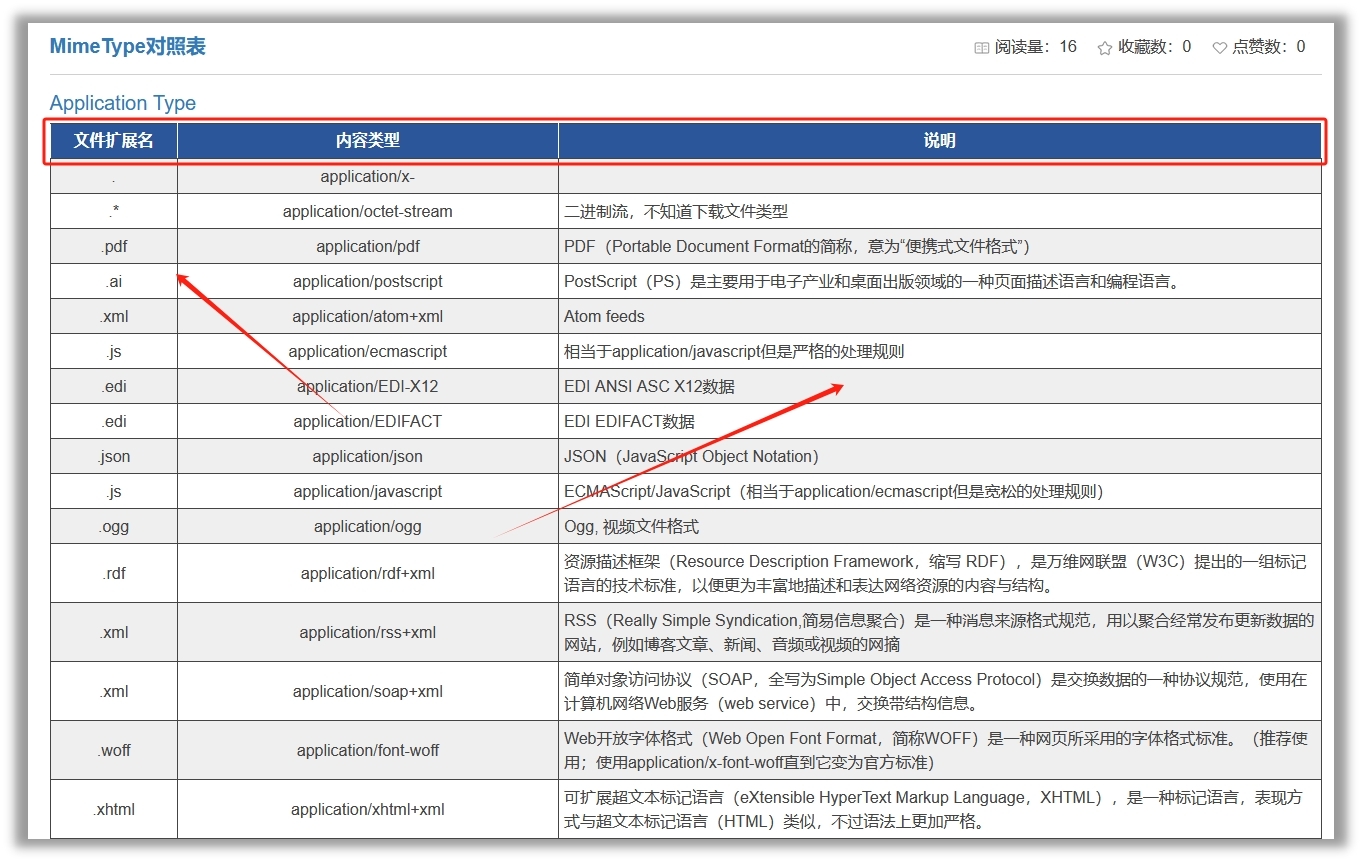Click the .xml cell beside application/atom+xml
This screenshot has width=1365, height=865.
point(114,316)
